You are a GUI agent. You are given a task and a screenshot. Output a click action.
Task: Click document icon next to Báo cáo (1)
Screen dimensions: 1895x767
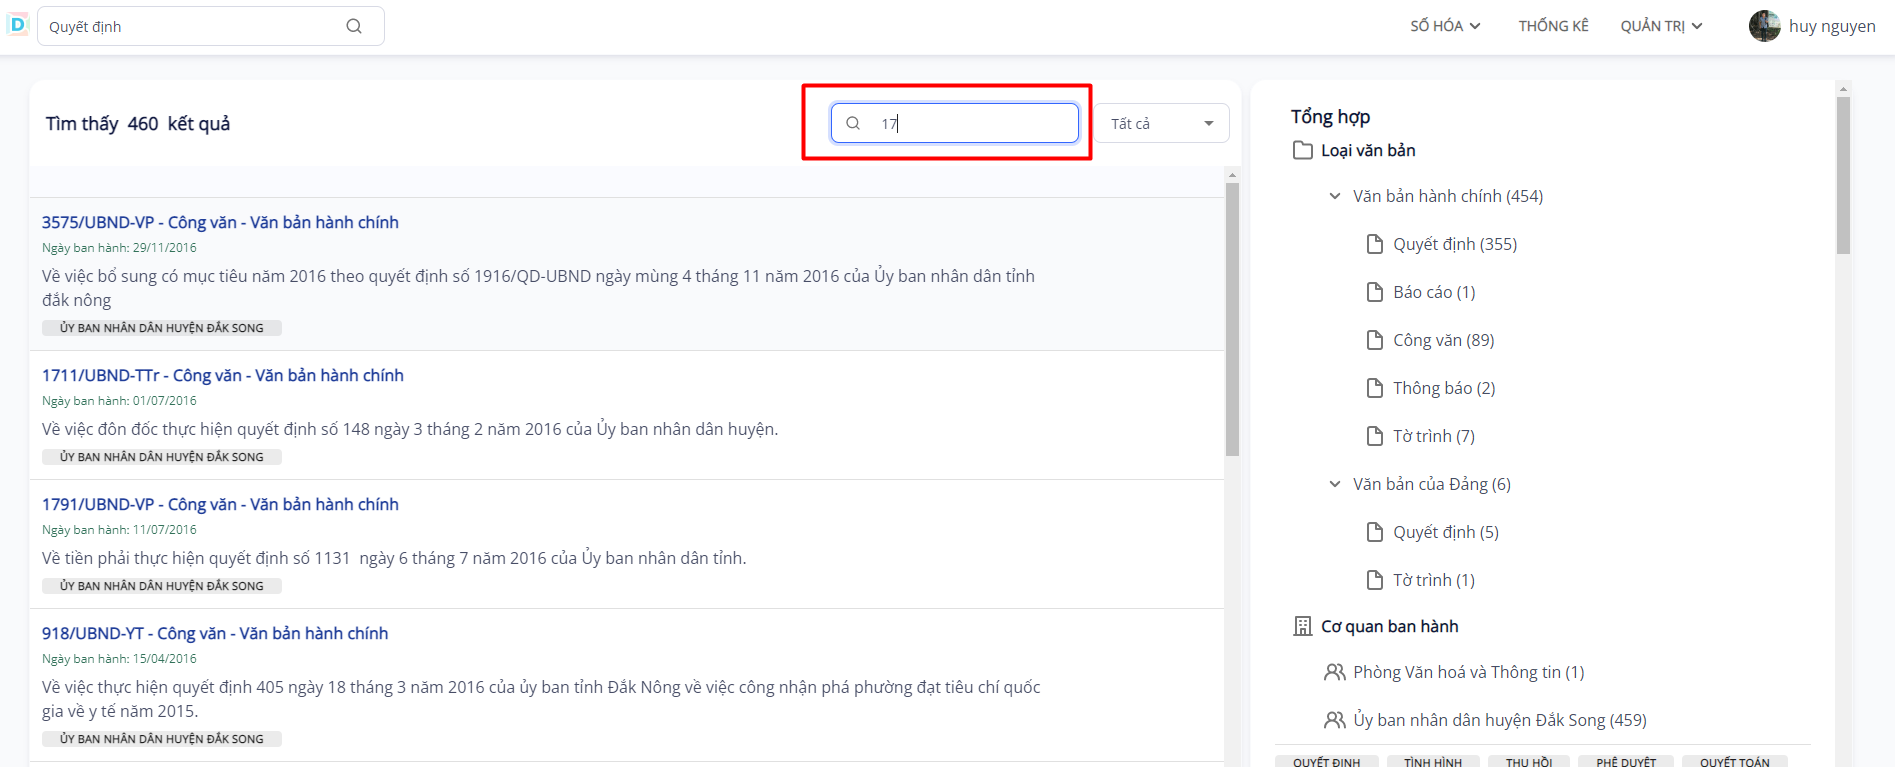tap(1375, 292)
